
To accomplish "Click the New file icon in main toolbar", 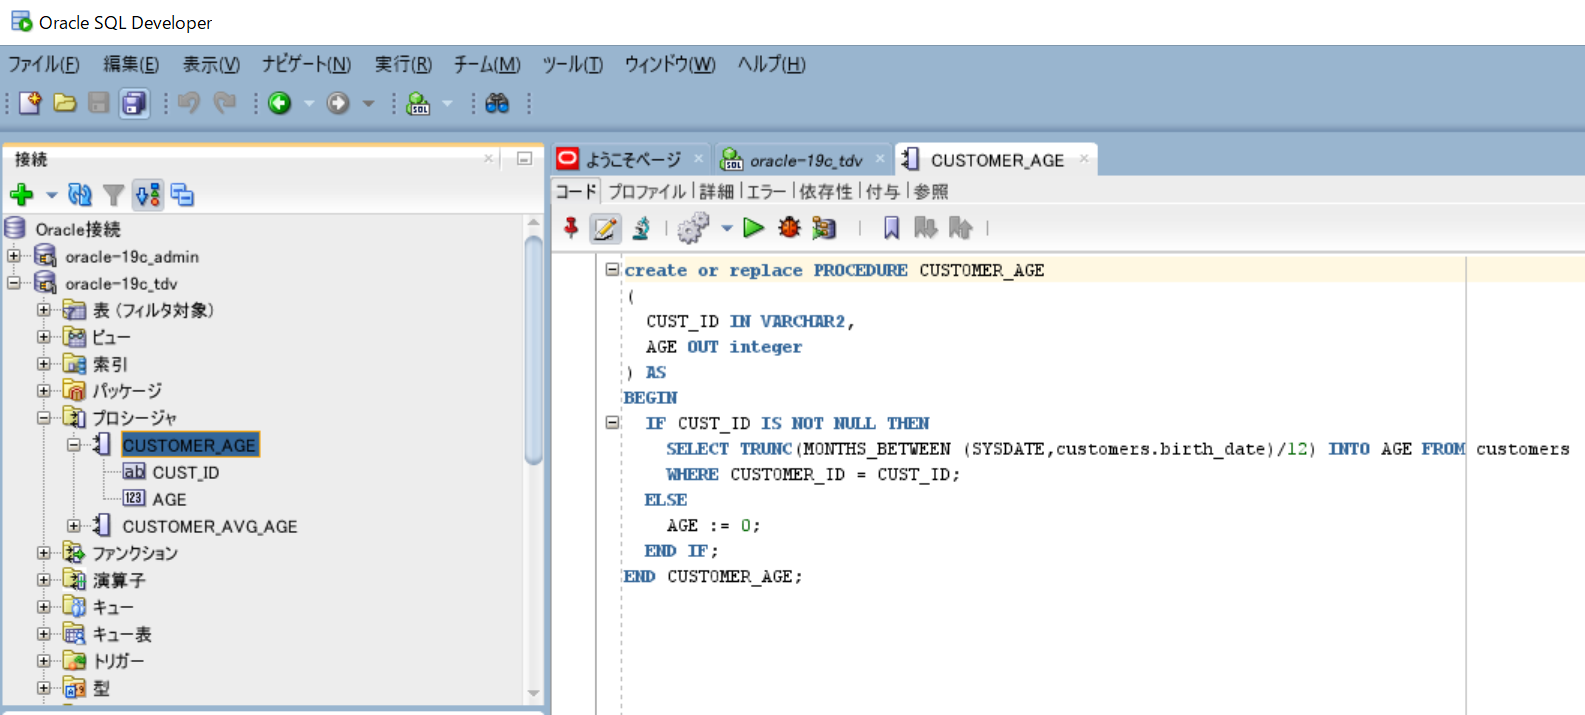I will pos(30,102).
